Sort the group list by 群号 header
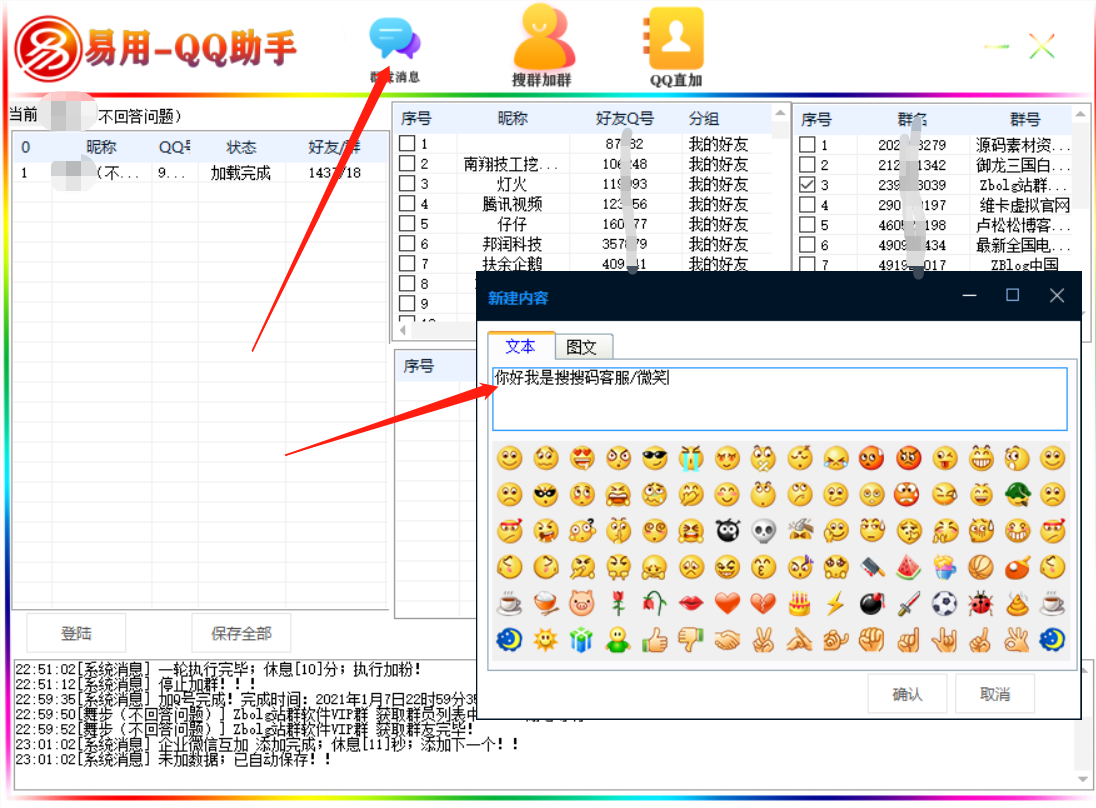 [x=1025, y=120]
